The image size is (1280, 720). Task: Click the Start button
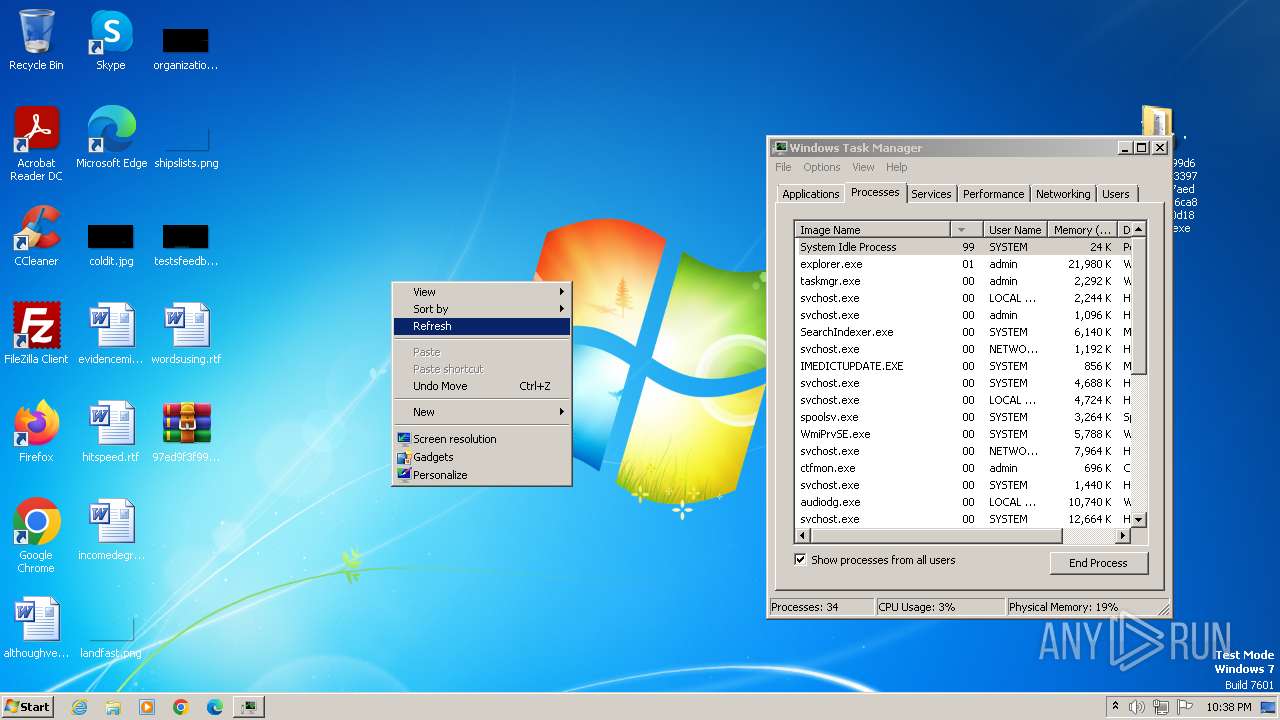pos(28,707)
